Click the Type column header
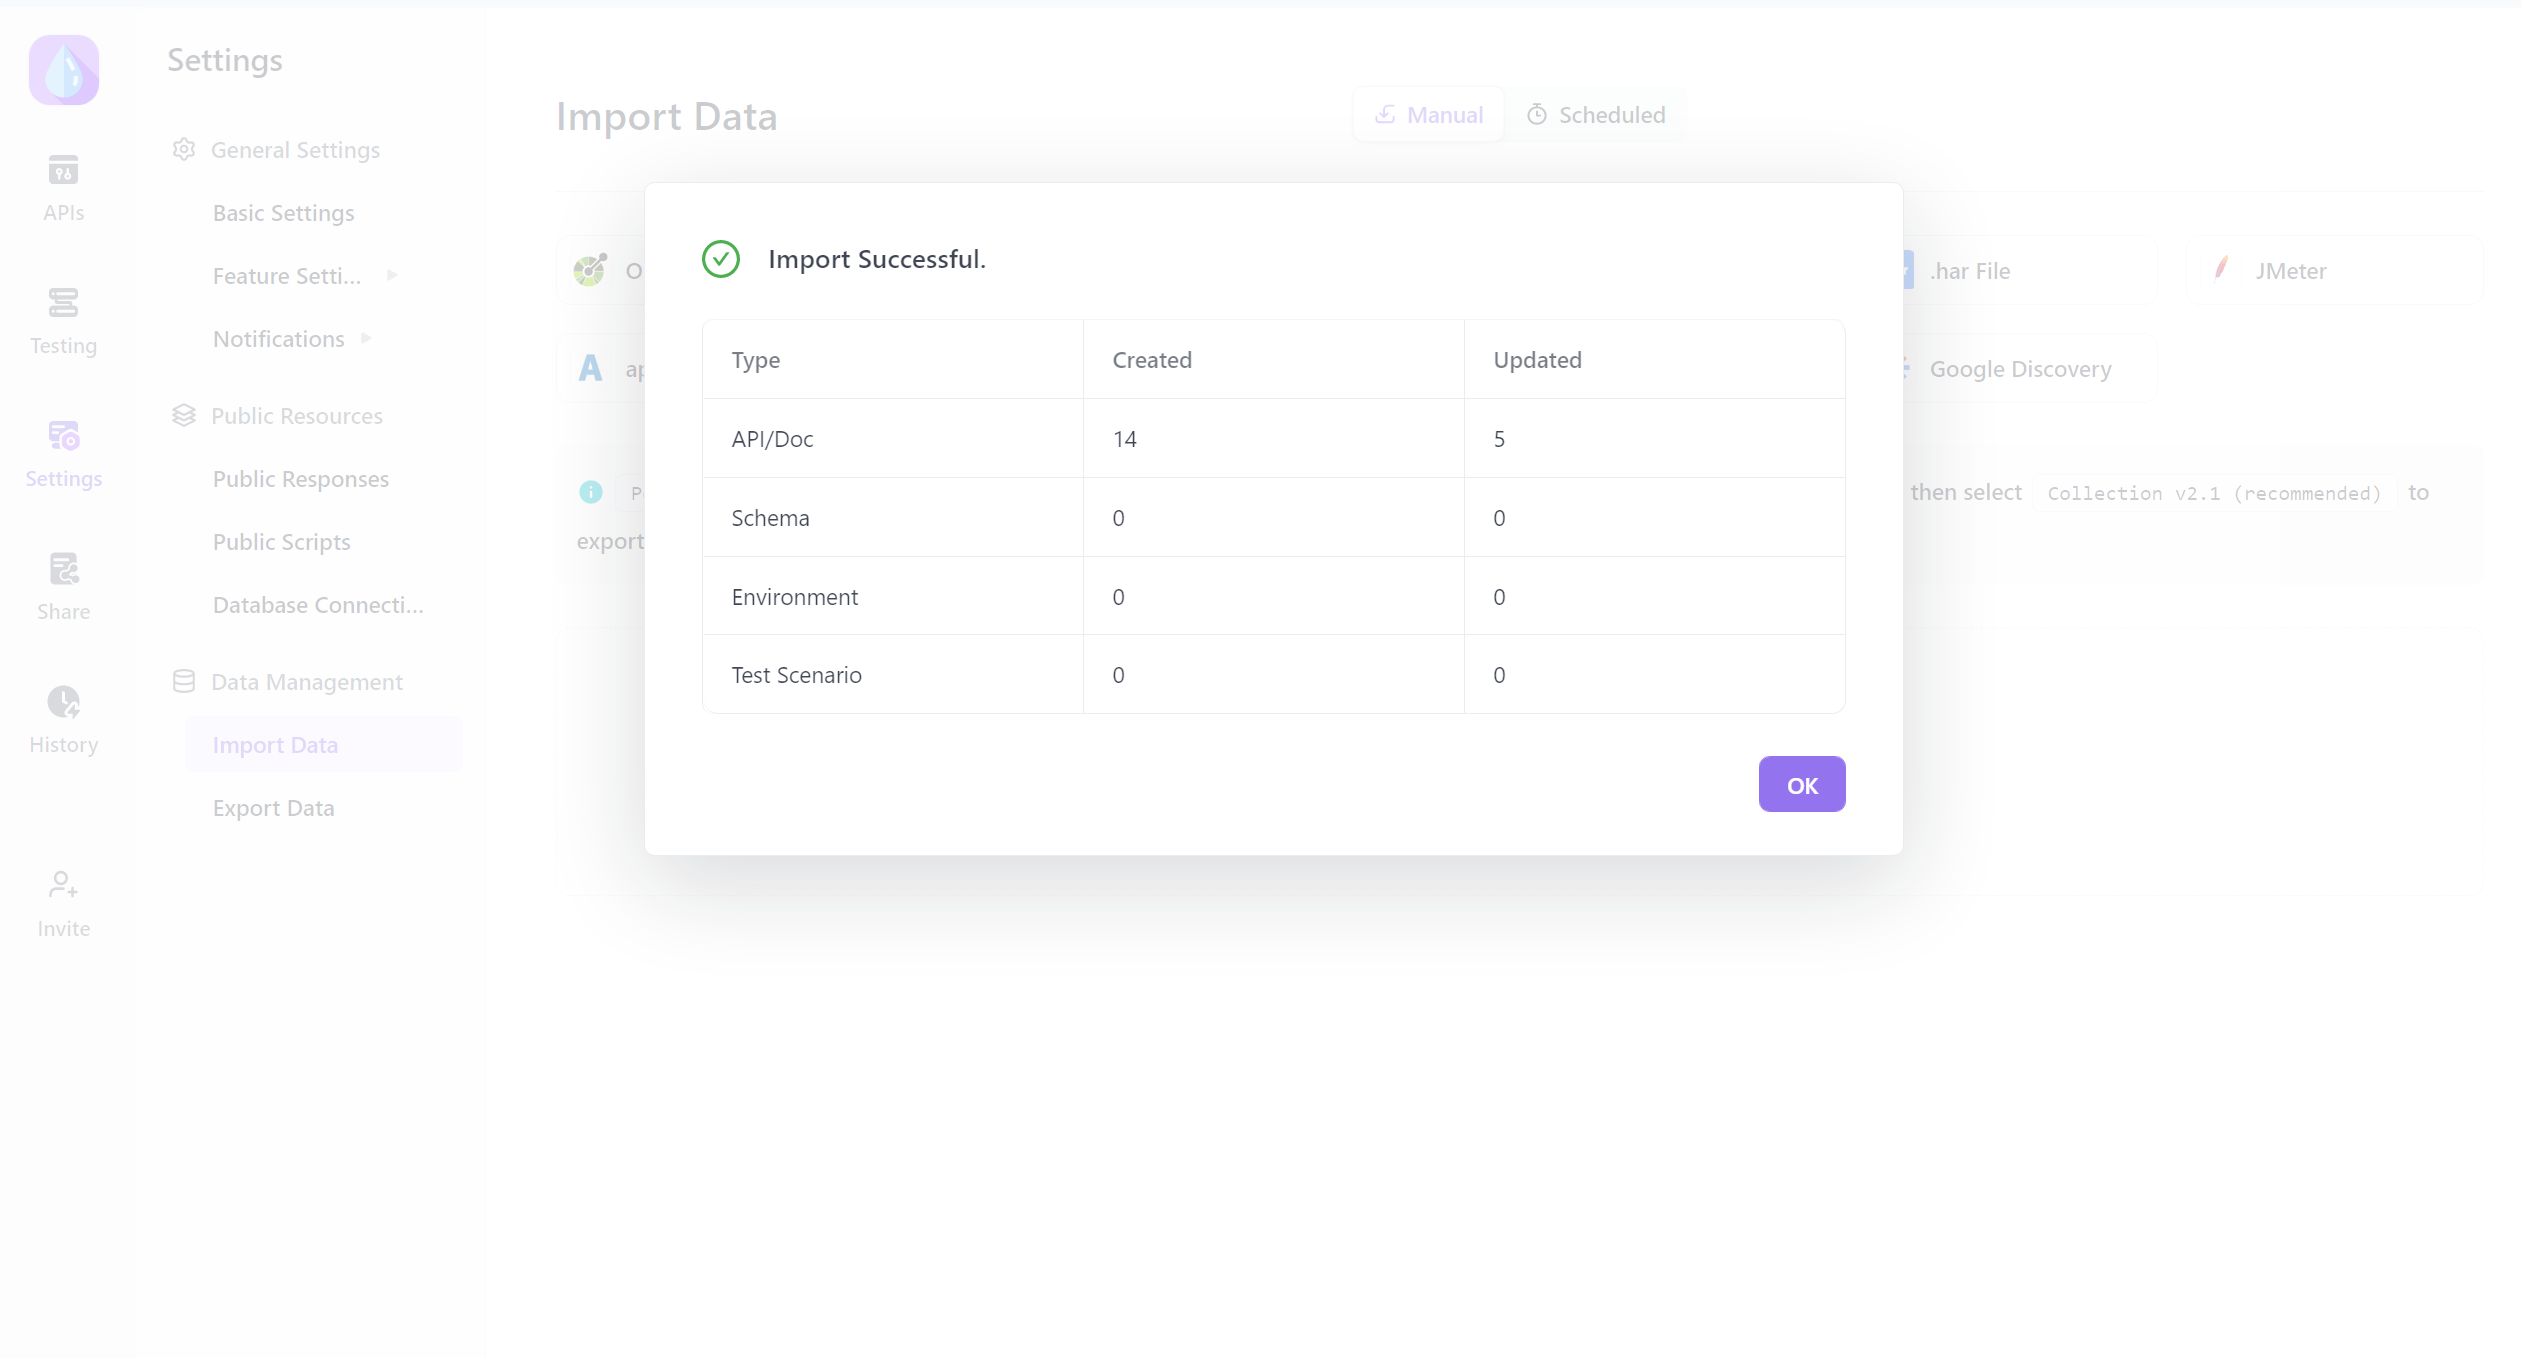 click(x=755, y=360)
